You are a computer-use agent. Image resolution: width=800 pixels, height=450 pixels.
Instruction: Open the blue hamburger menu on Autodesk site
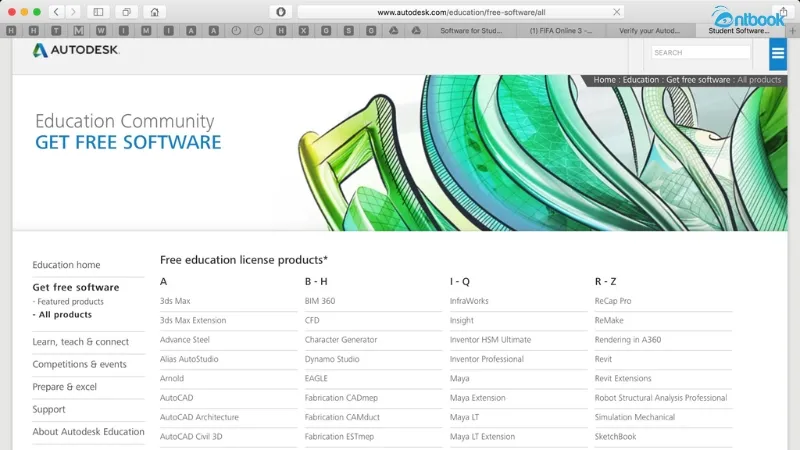click(x=777, y=54)
